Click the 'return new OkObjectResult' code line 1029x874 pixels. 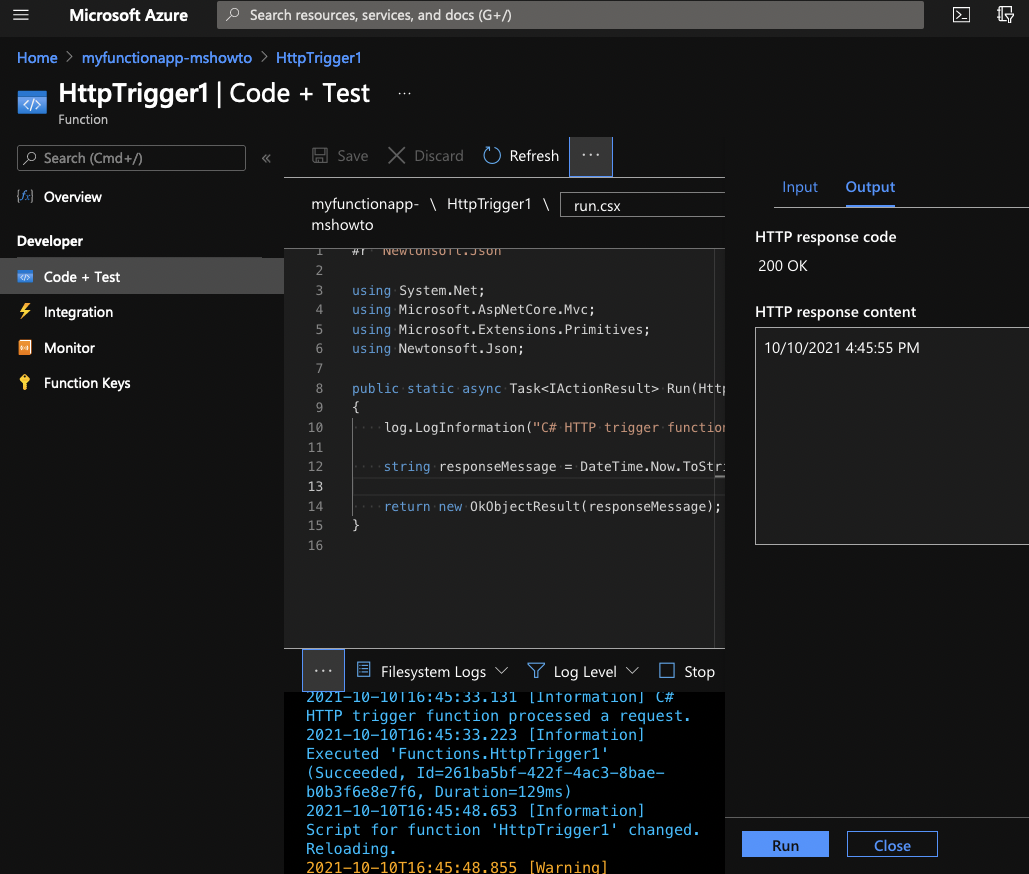coord(553,507)
